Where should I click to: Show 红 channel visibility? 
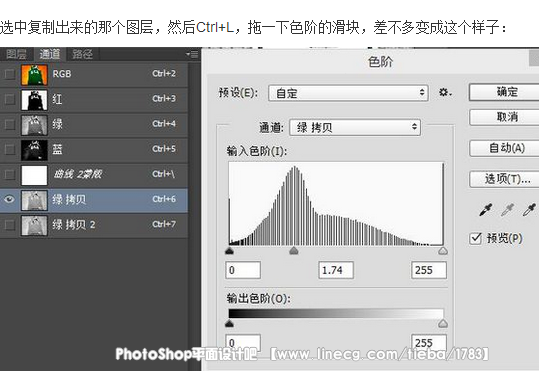(x=9, y=99)
